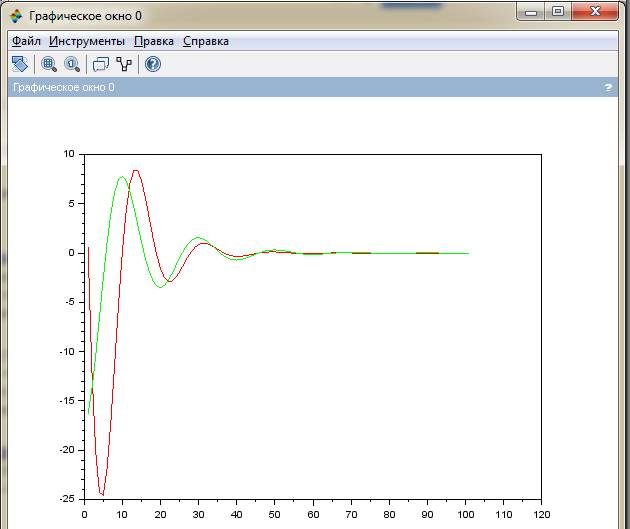
Task: Select the zoom area magnifier icon
Action: (x=49, y=64)
